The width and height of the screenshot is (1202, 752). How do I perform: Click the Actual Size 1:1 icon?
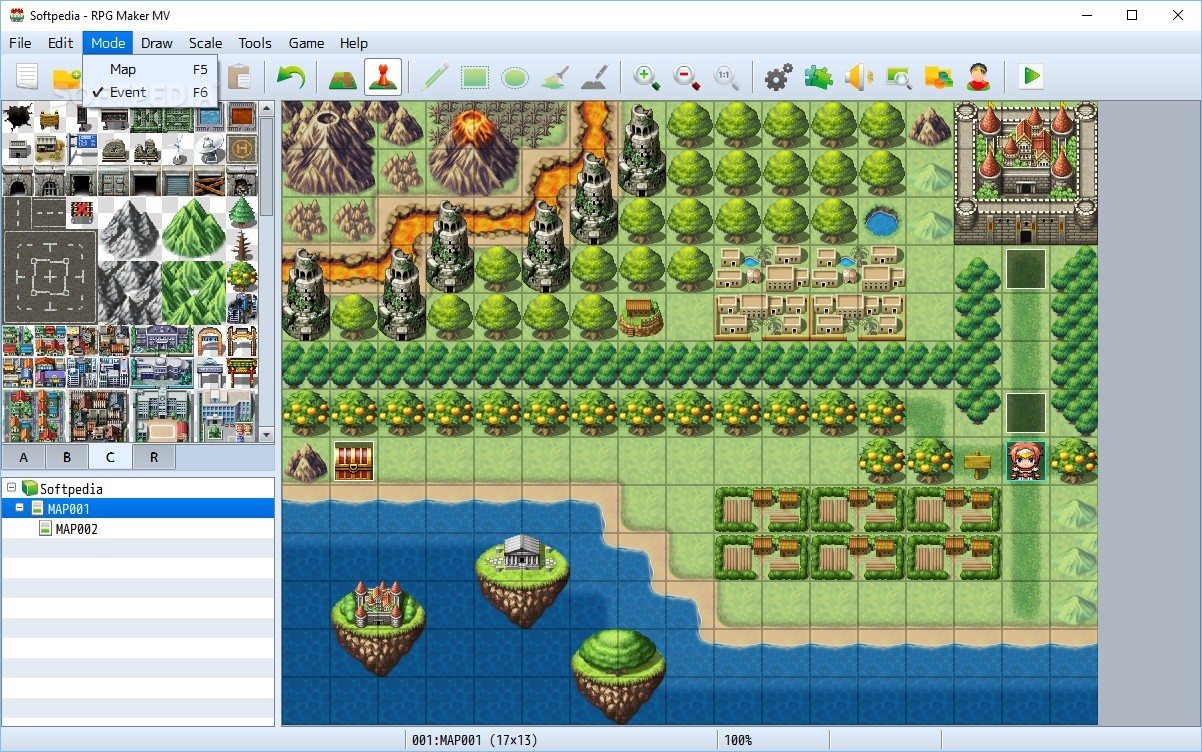point(727,77)
